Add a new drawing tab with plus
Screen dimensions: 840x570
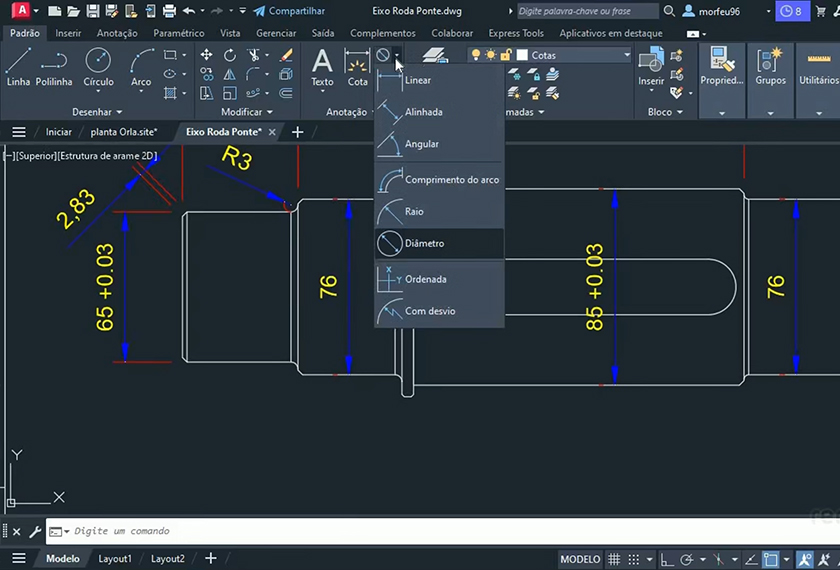point(297,132)
